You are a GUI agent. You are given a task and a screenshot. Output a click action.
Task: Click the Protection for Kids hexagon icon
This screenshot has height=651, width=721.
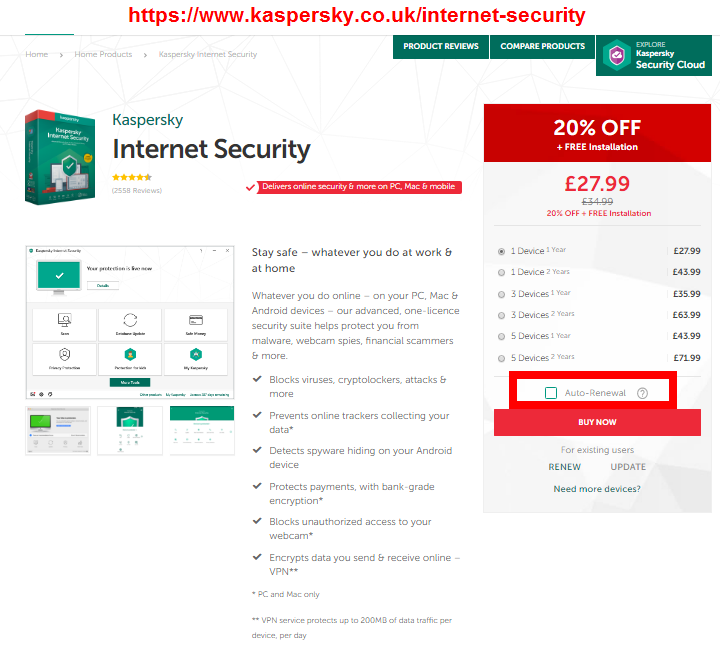[x=130, y=354]
